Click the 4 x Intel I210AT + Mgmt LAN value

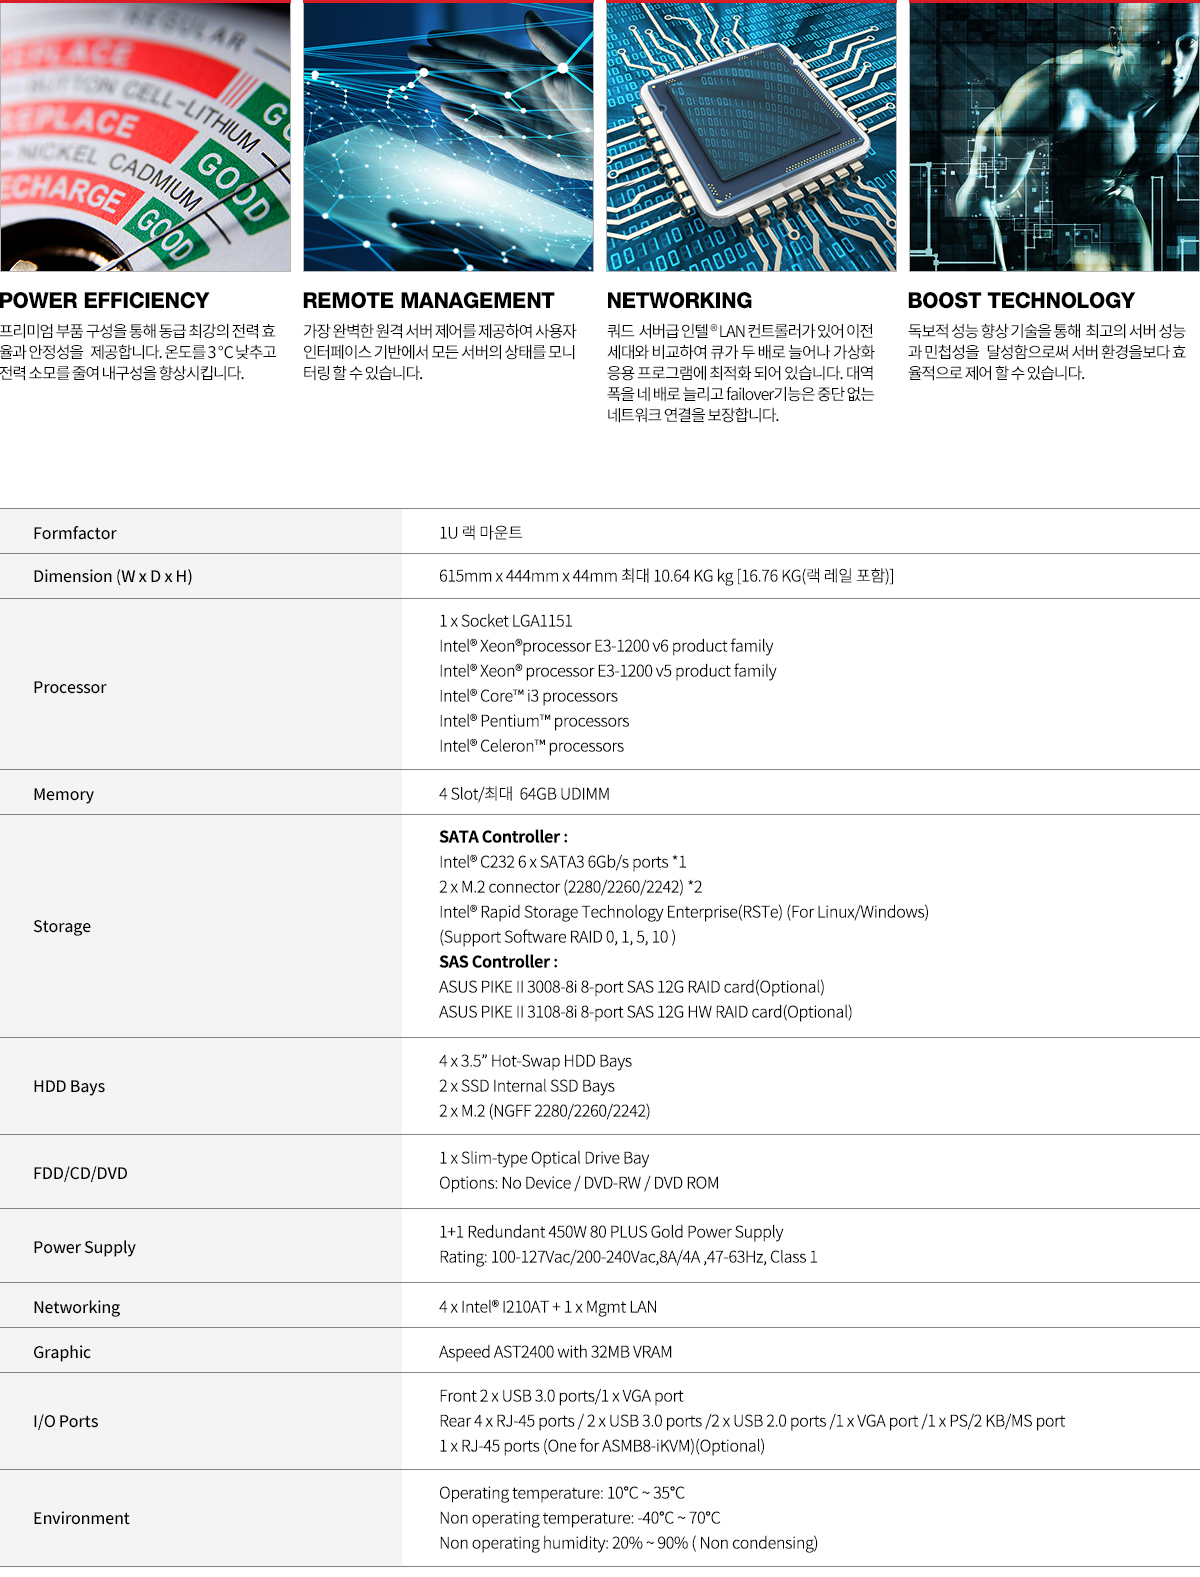pos(548,1307)
